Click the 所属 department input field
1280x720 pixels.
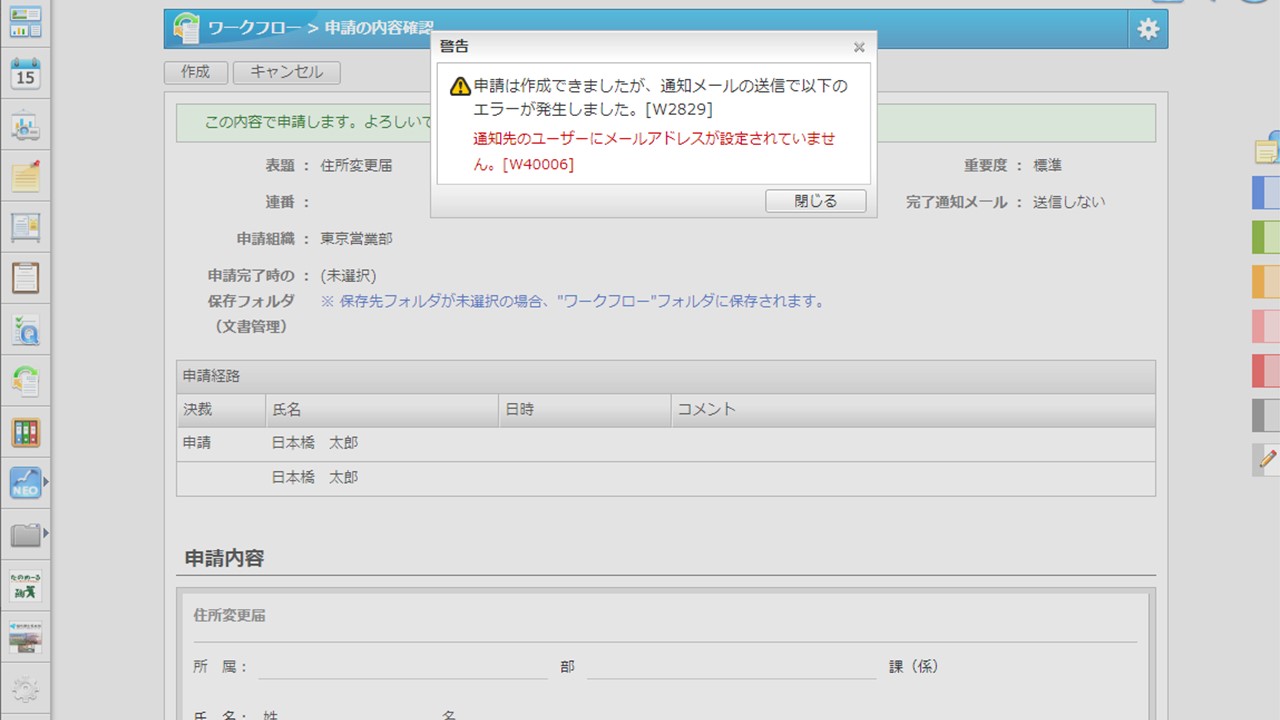pyautogui.click(x=402, y=667)
